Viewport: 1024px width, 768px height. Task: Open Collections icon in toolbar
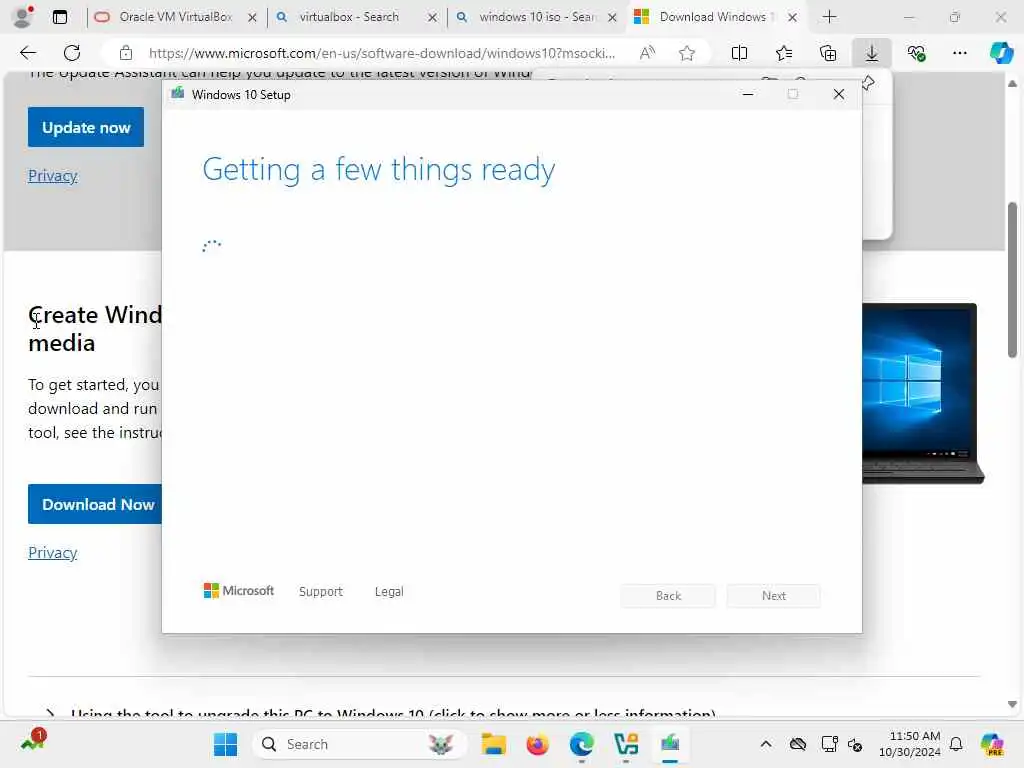point(827,53)
